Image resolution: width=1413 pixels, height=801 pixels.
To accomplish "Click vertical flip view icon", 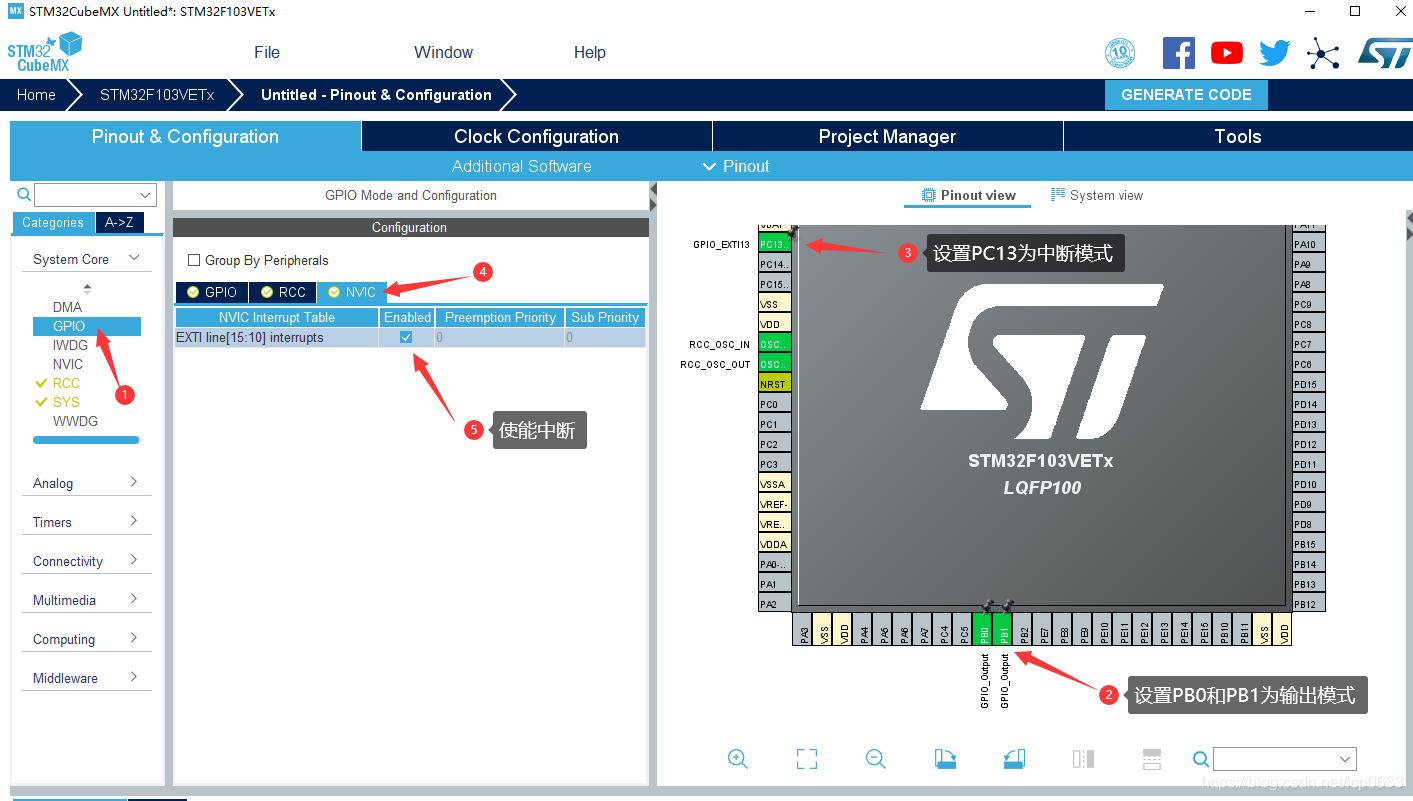I will coord(1083,759).
